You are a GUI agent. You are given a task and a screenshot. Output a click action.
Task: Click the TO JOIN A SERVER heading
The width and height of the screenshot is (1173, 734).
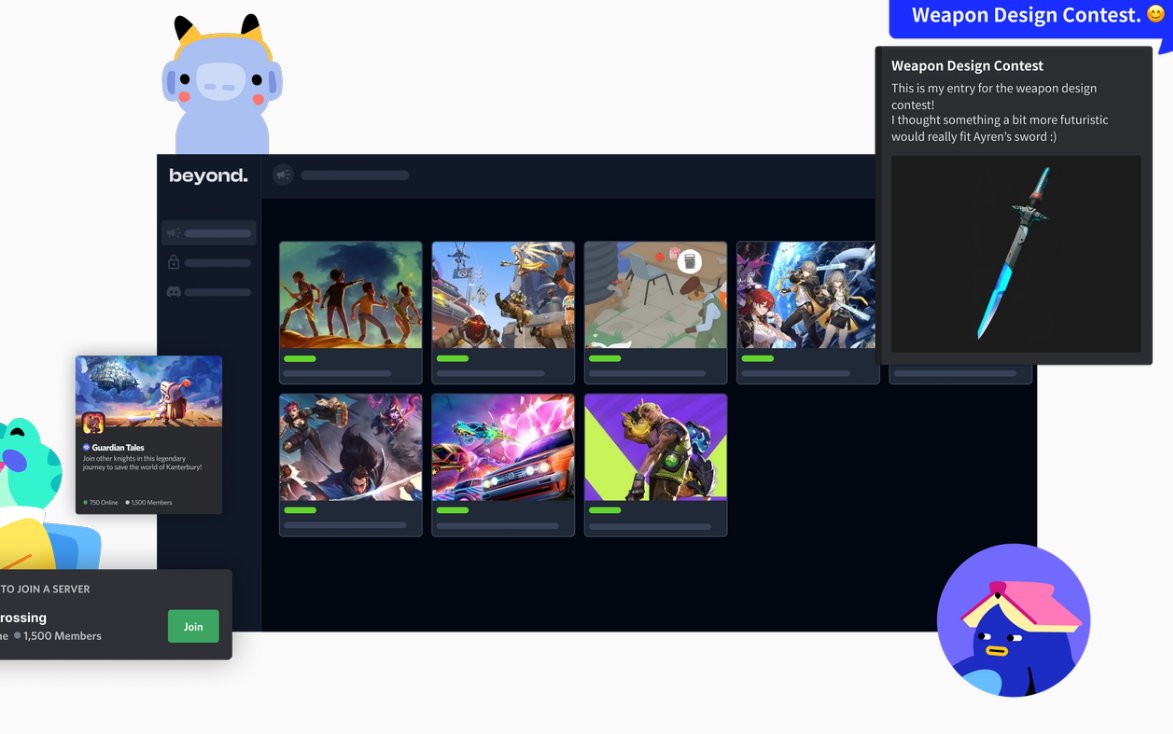click(x=45, y=589)
